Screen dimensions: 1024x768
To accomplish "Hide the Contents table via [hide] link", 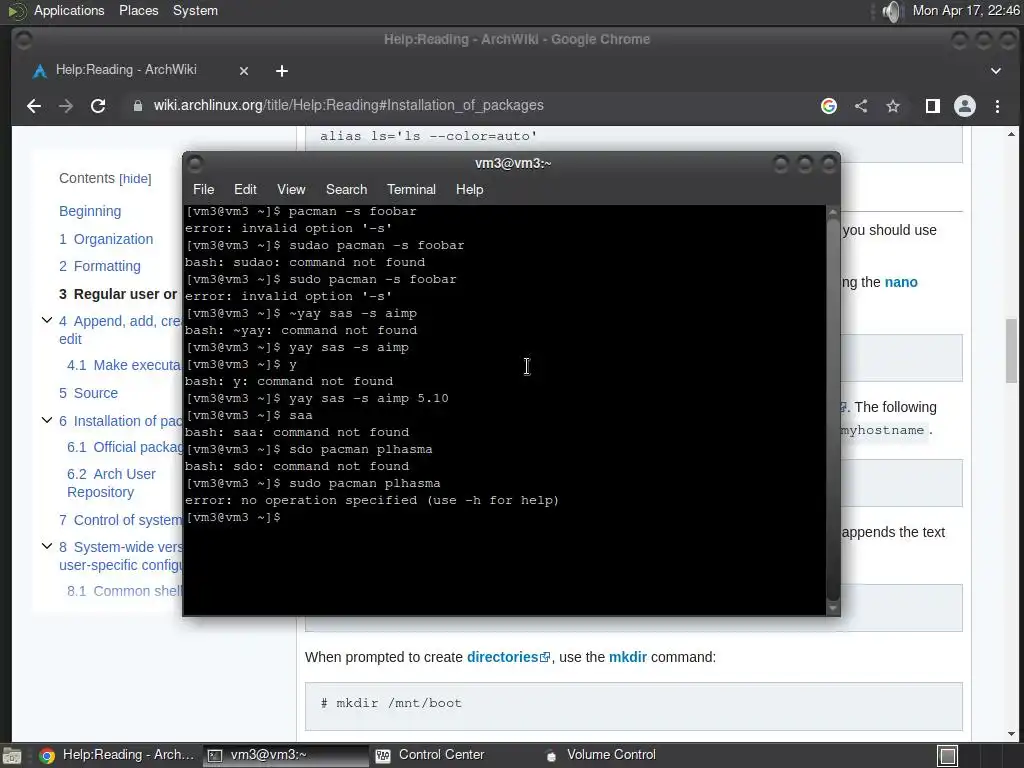I will (x=135, y=179).
